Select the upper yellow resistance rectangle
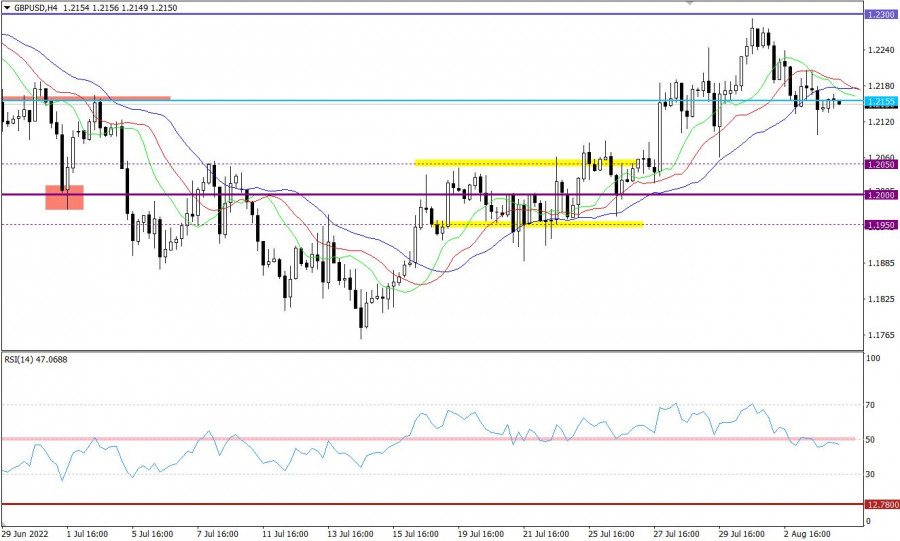This screenshot has height=541, width=900. (527, 162)
